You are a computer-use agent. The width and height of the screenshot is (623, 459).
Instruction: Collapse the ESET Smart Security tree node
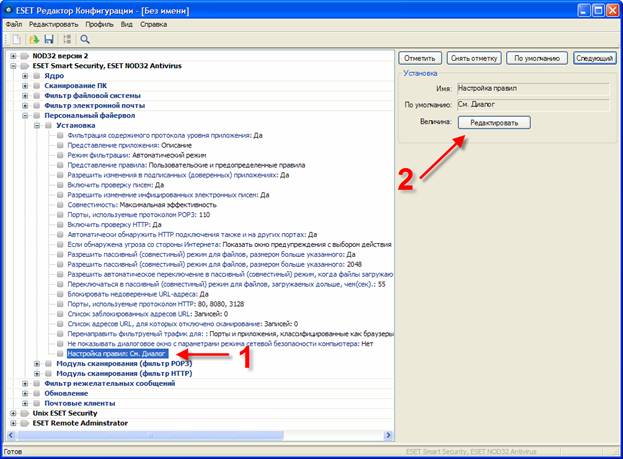tap(13, 66)
